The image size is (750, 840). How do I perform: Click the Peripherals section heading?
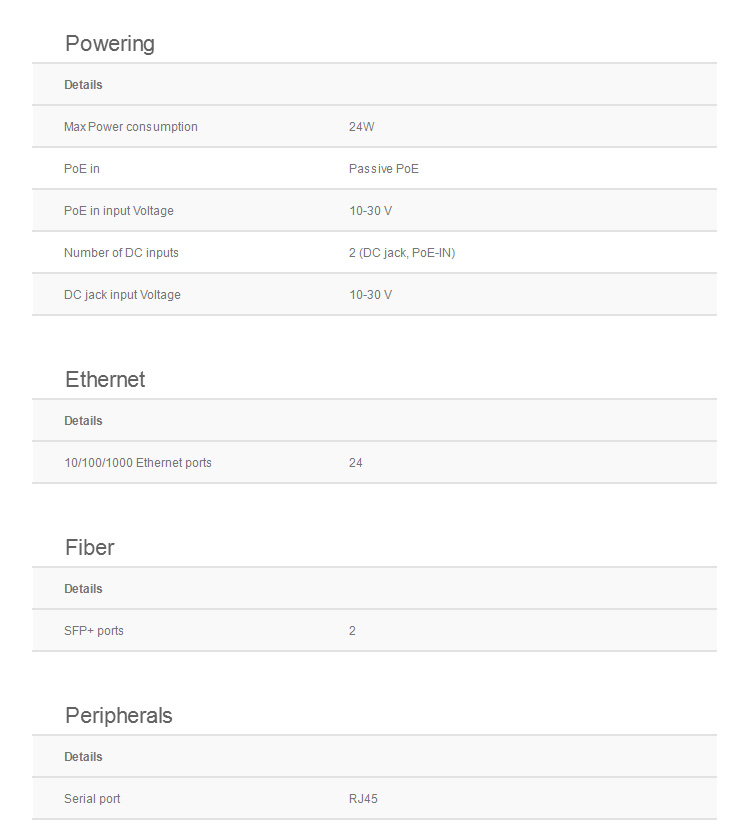[x=119, y=716]
